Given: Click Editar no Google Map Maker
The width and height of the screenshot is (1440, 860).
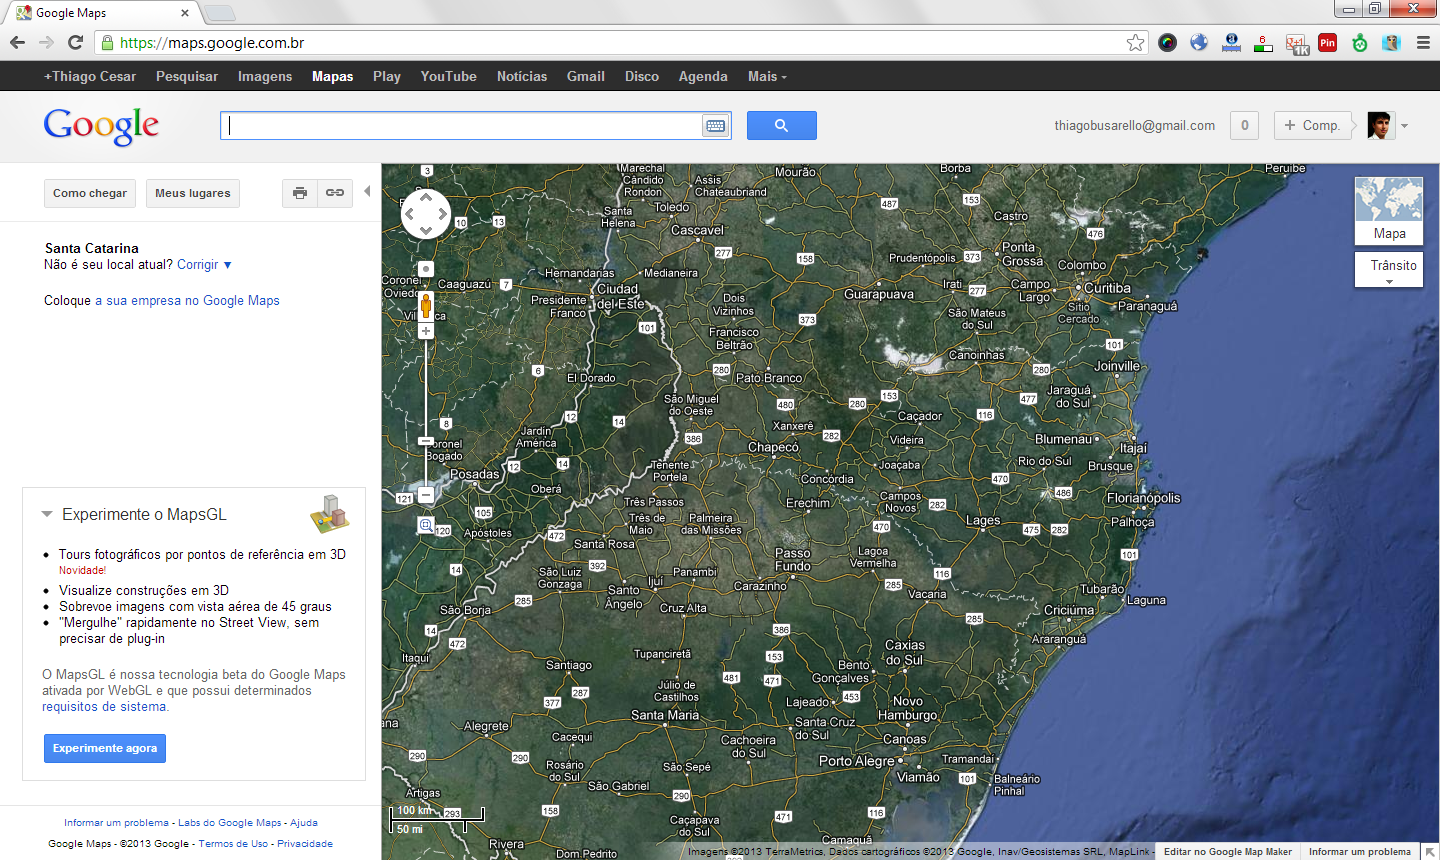Looking at the screenshot, I should click(x=1228, y=852).
